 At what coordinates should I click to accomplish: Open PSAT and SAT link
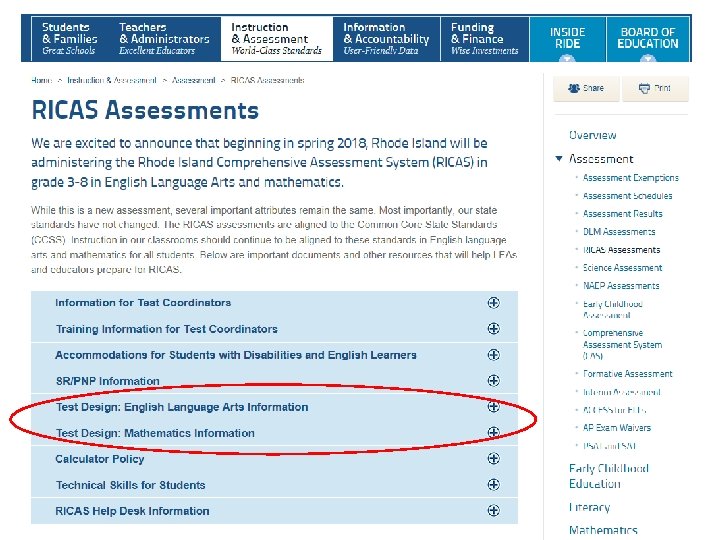609,445
